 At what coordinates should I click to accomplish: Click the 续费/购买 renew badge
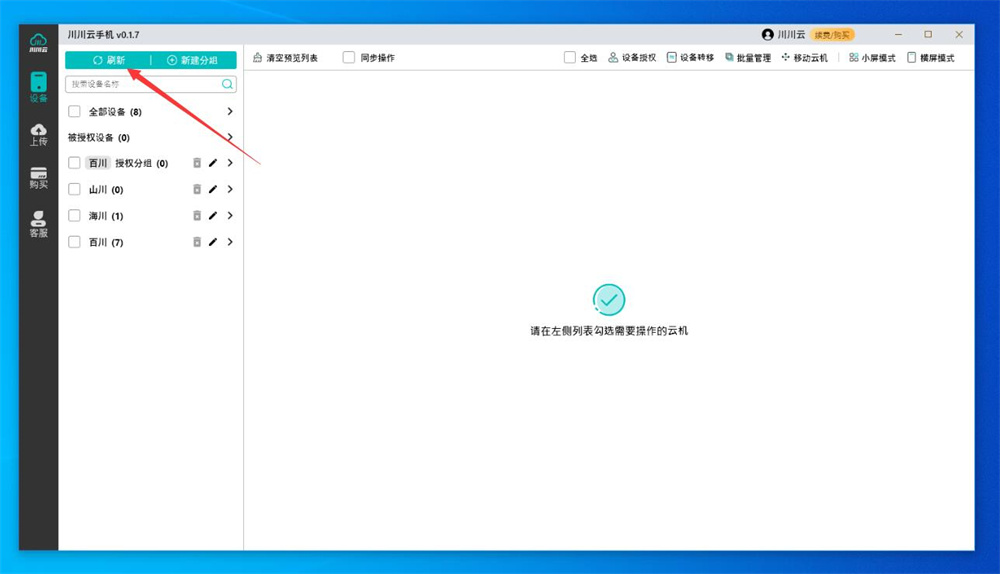832,35
